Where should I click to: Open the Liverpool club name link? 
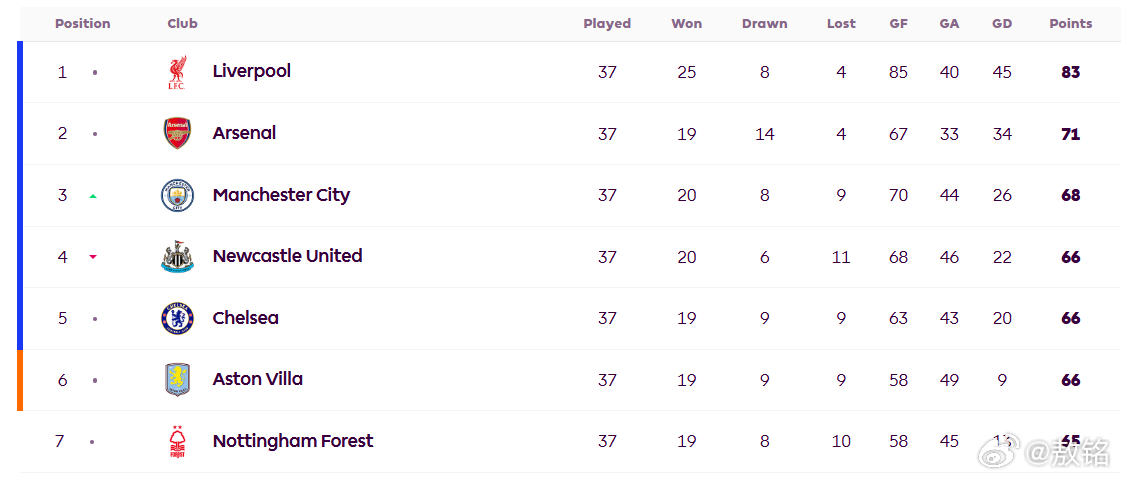click(252, 71)
